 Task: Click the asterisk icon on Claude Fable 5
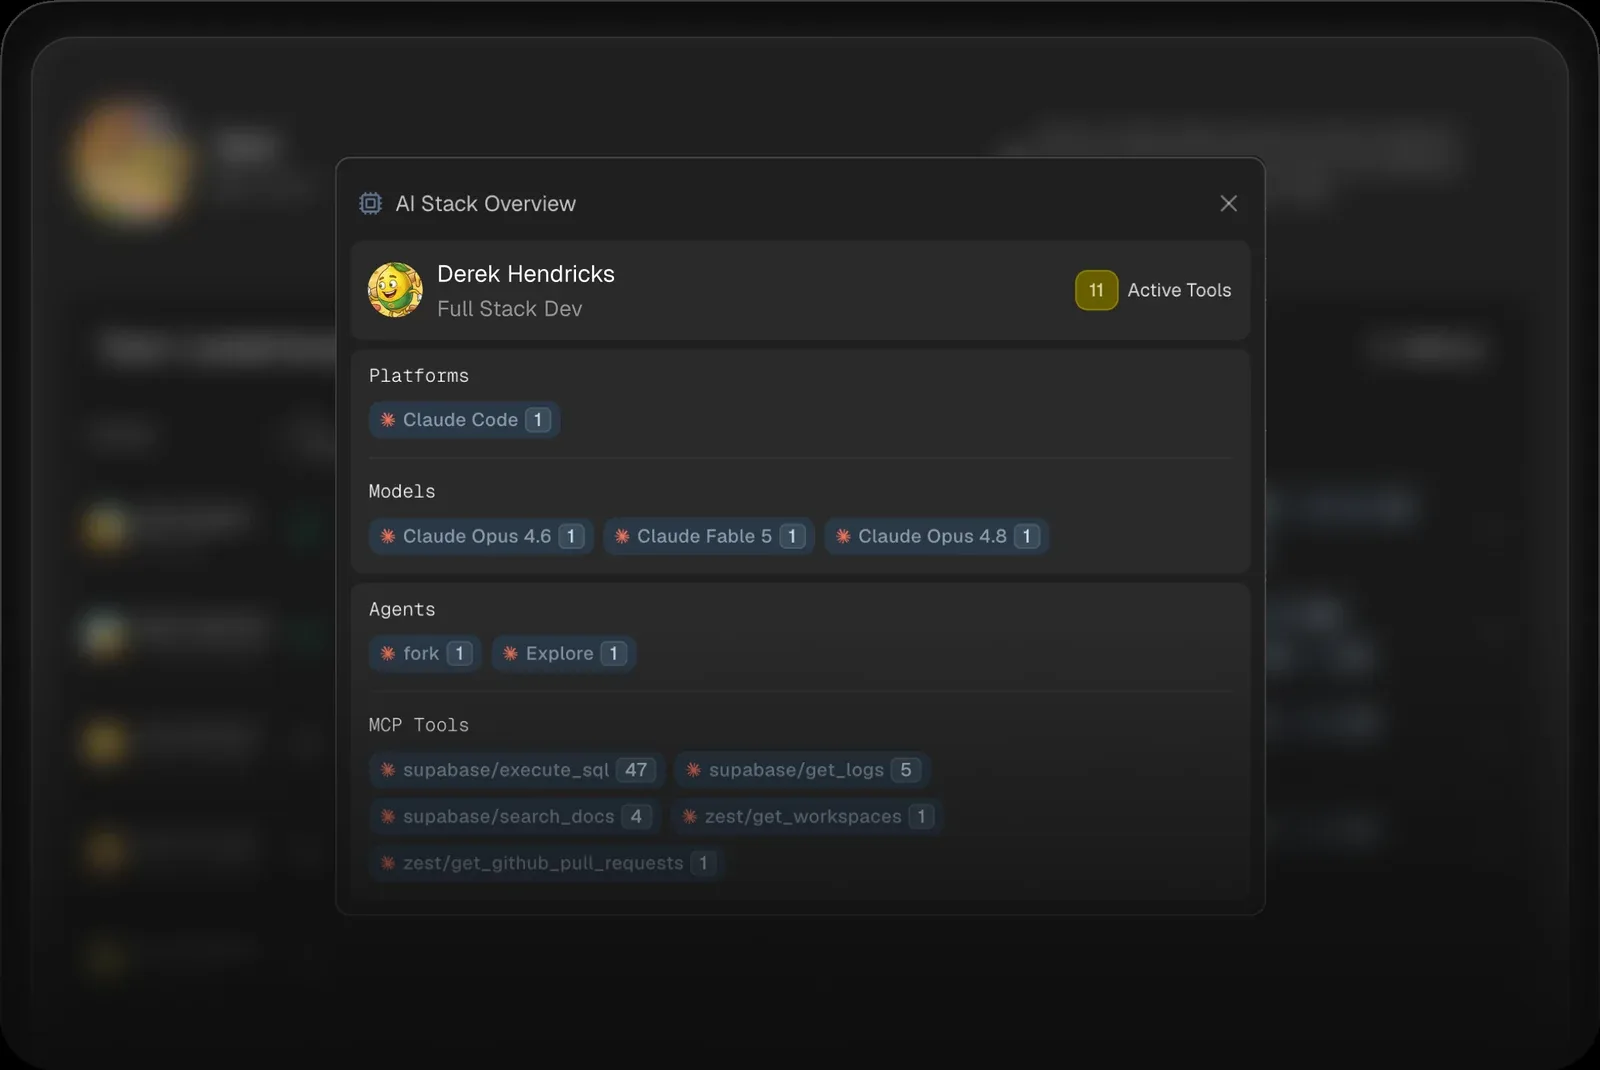click(x=622, y=536)
